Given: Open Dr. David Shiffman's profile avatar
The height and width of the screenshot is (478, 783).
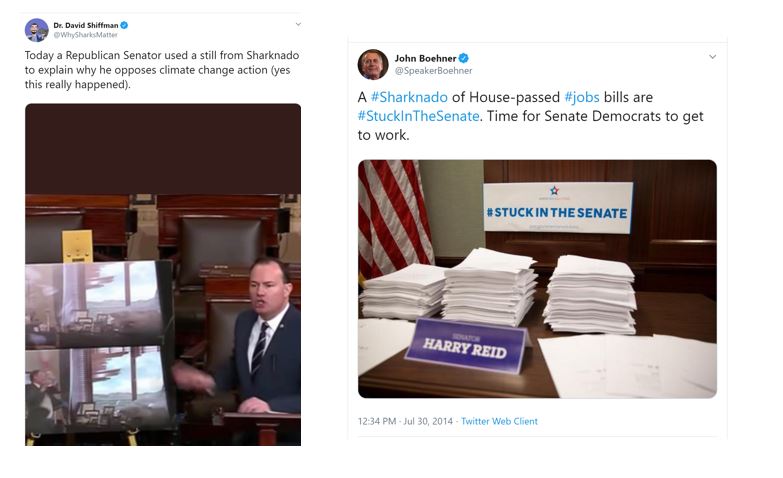Looking at the screenshot, I should tap(36, 30).
